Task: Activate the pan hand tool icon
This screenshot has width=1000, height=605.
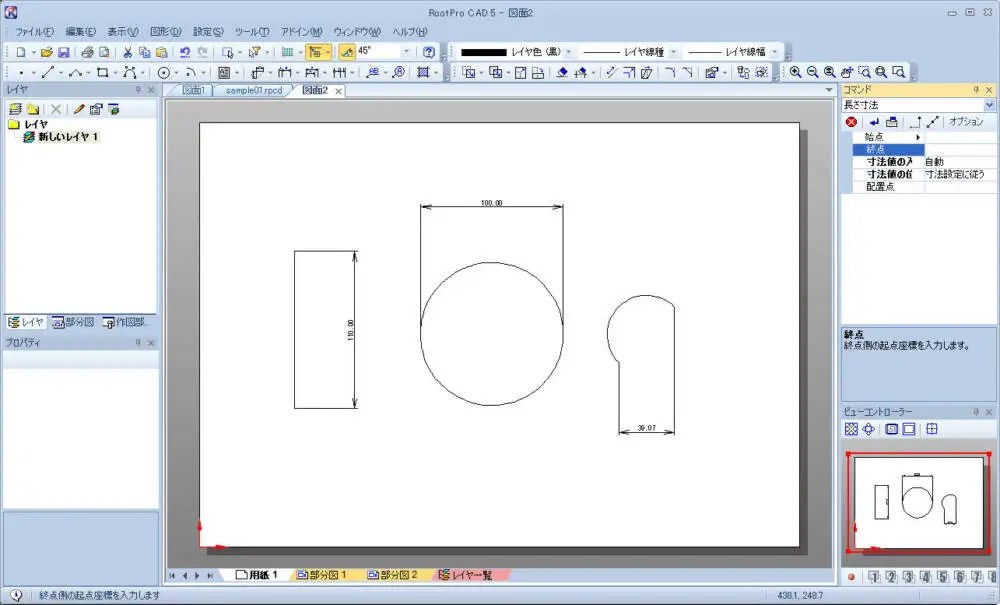Action: 846,72
